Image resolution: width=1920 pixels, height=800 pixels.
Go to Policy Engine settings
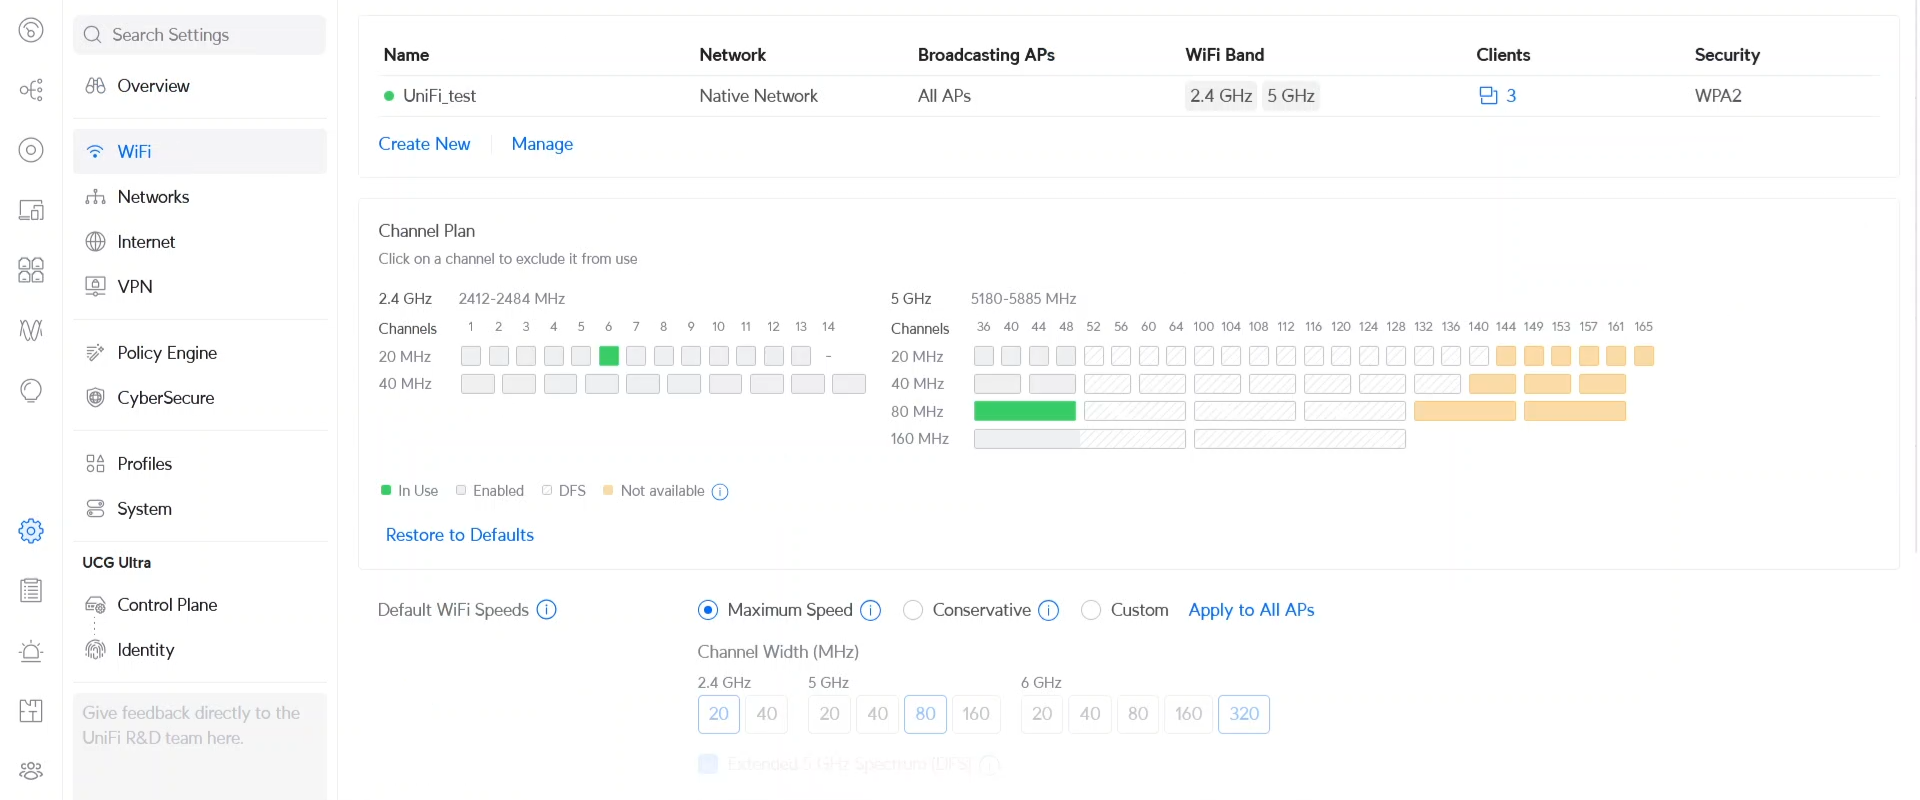(x=167, y=353)
